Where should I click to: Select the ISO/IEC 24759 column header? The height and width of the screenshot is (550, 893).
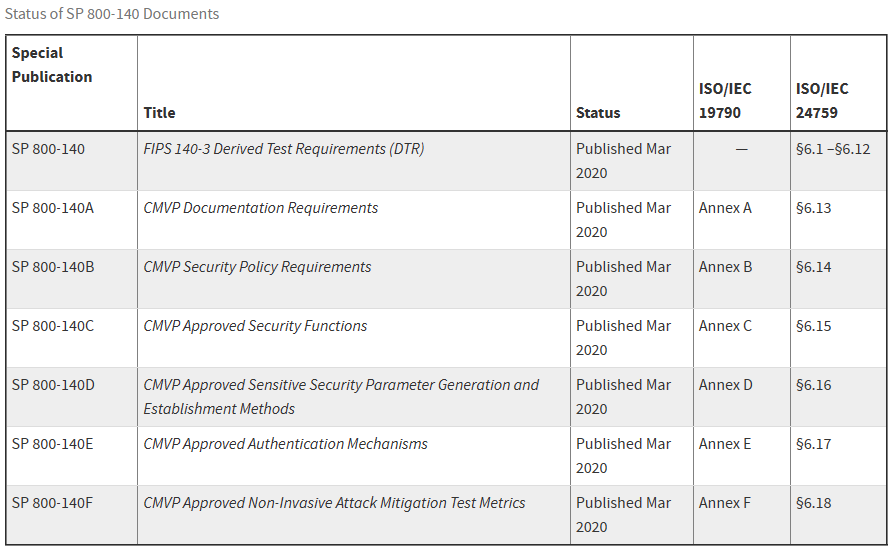[822, 100]
